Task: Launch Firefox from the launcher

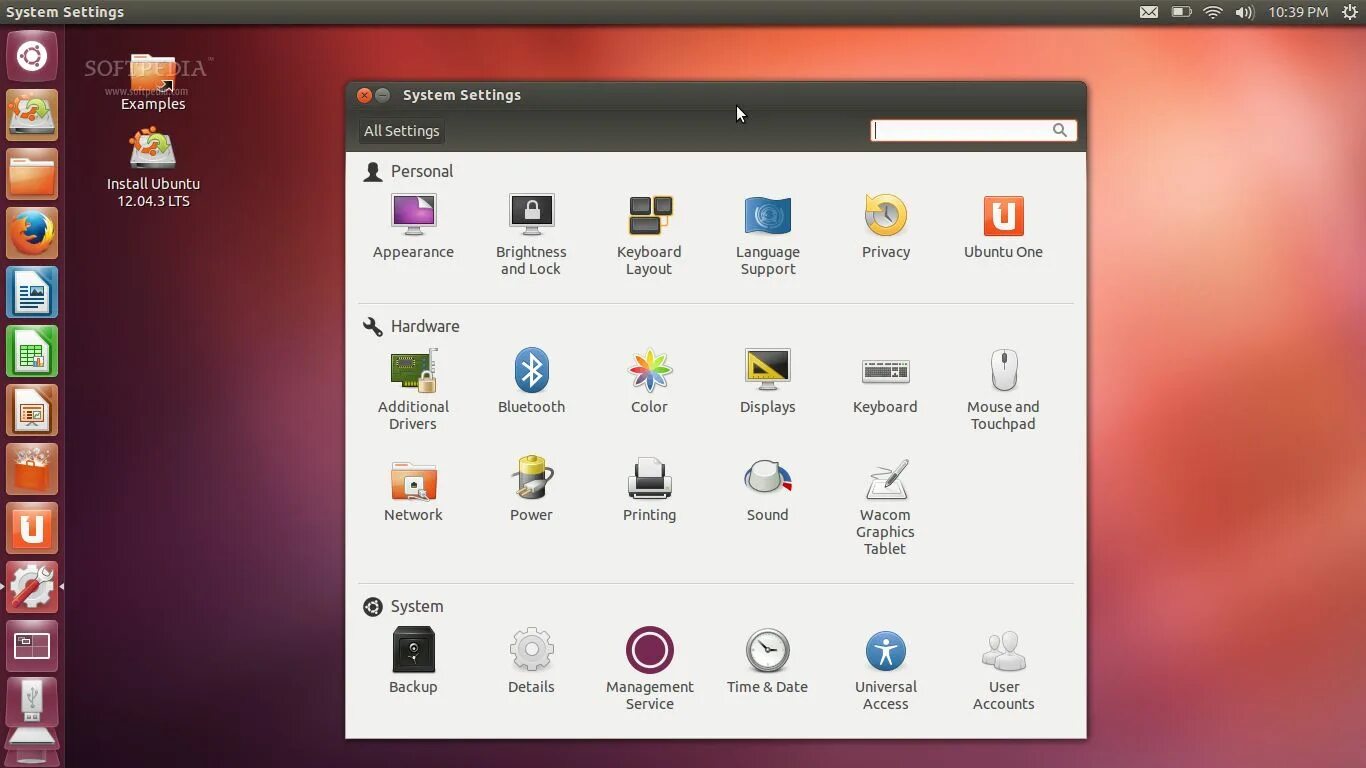Action: (x=32, y=233)
